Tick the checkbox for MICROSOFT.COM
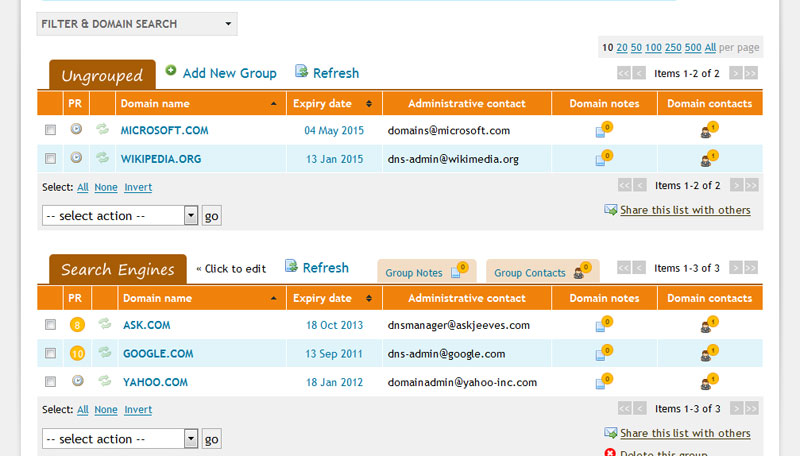The height and width of the screenshot is (456, 800). coord(50,130)
